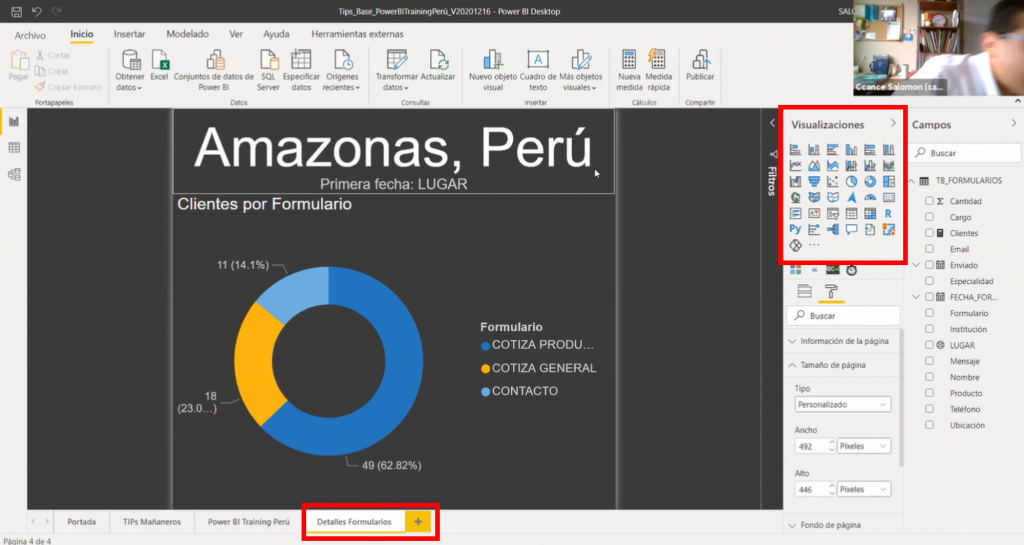This screenshot has width=1024, height=545.
Task: Open more visuals ellipsis in Visualizaciones
Action: [814, 245]
